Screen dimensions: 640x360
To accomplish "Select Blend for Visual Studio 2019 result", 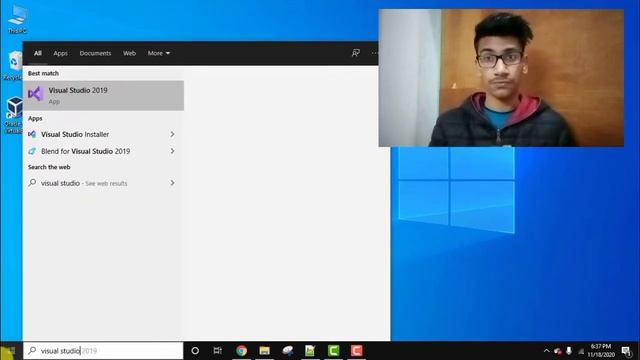I will 103,151.
